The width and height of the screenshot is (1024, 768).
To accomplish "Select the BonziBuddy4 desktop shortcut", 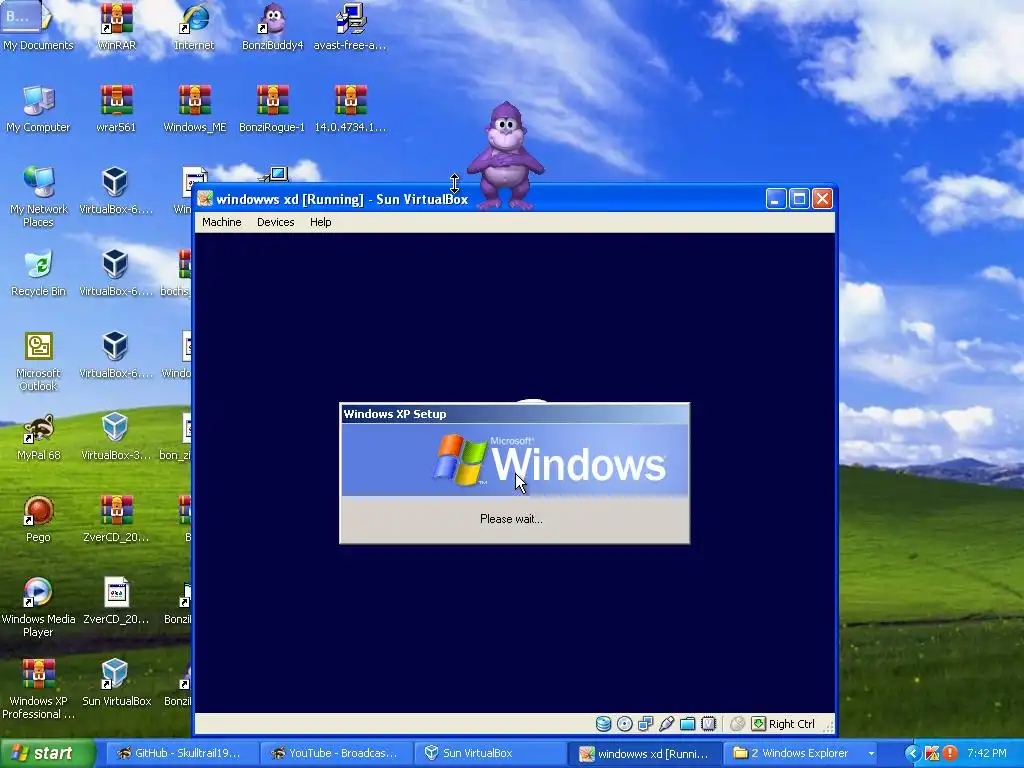I will coord(272,26).
